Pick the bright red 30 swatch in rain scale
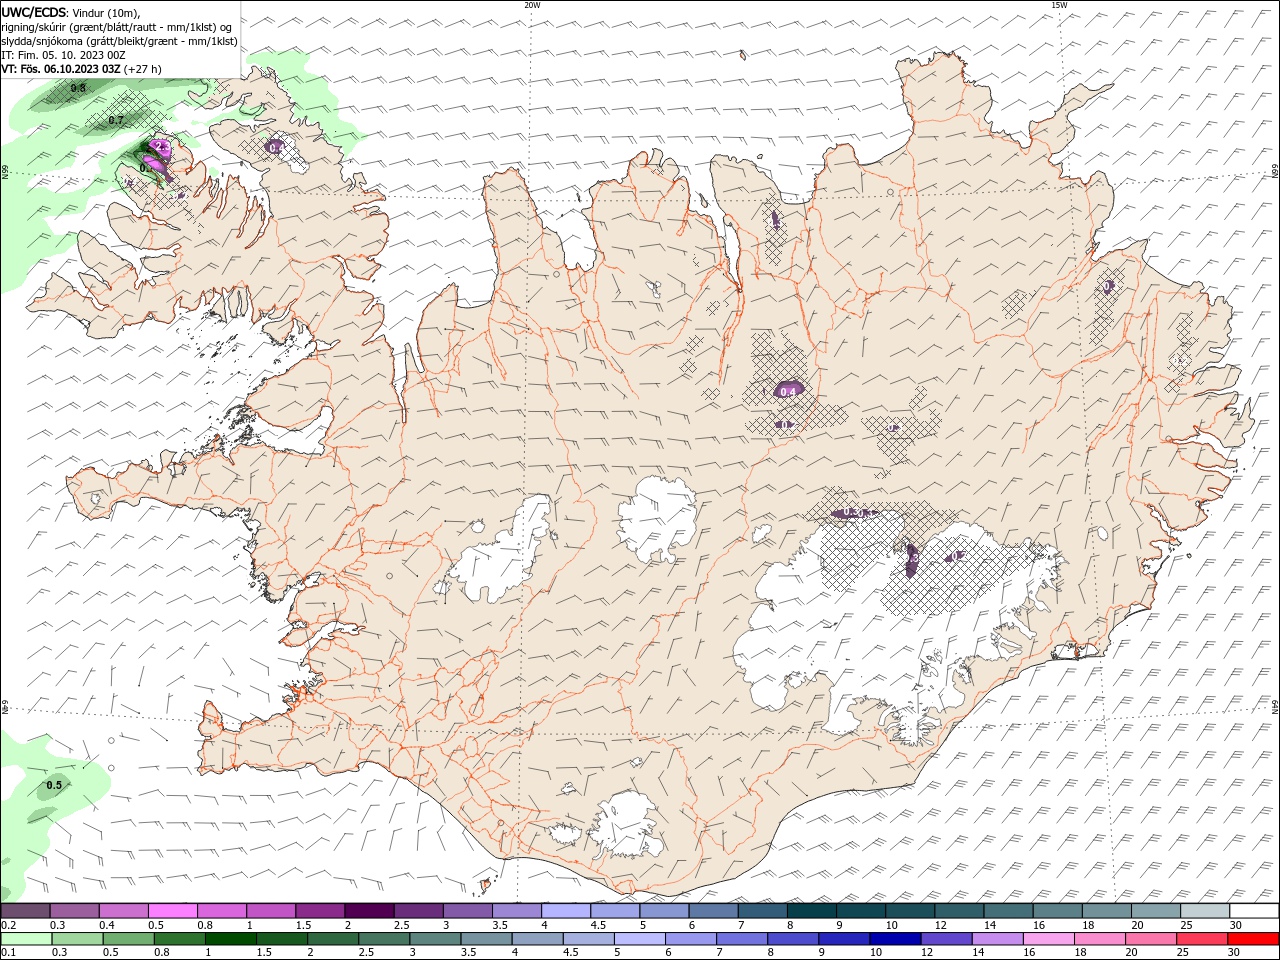 pyautogui.click(x=1253, y=939)
